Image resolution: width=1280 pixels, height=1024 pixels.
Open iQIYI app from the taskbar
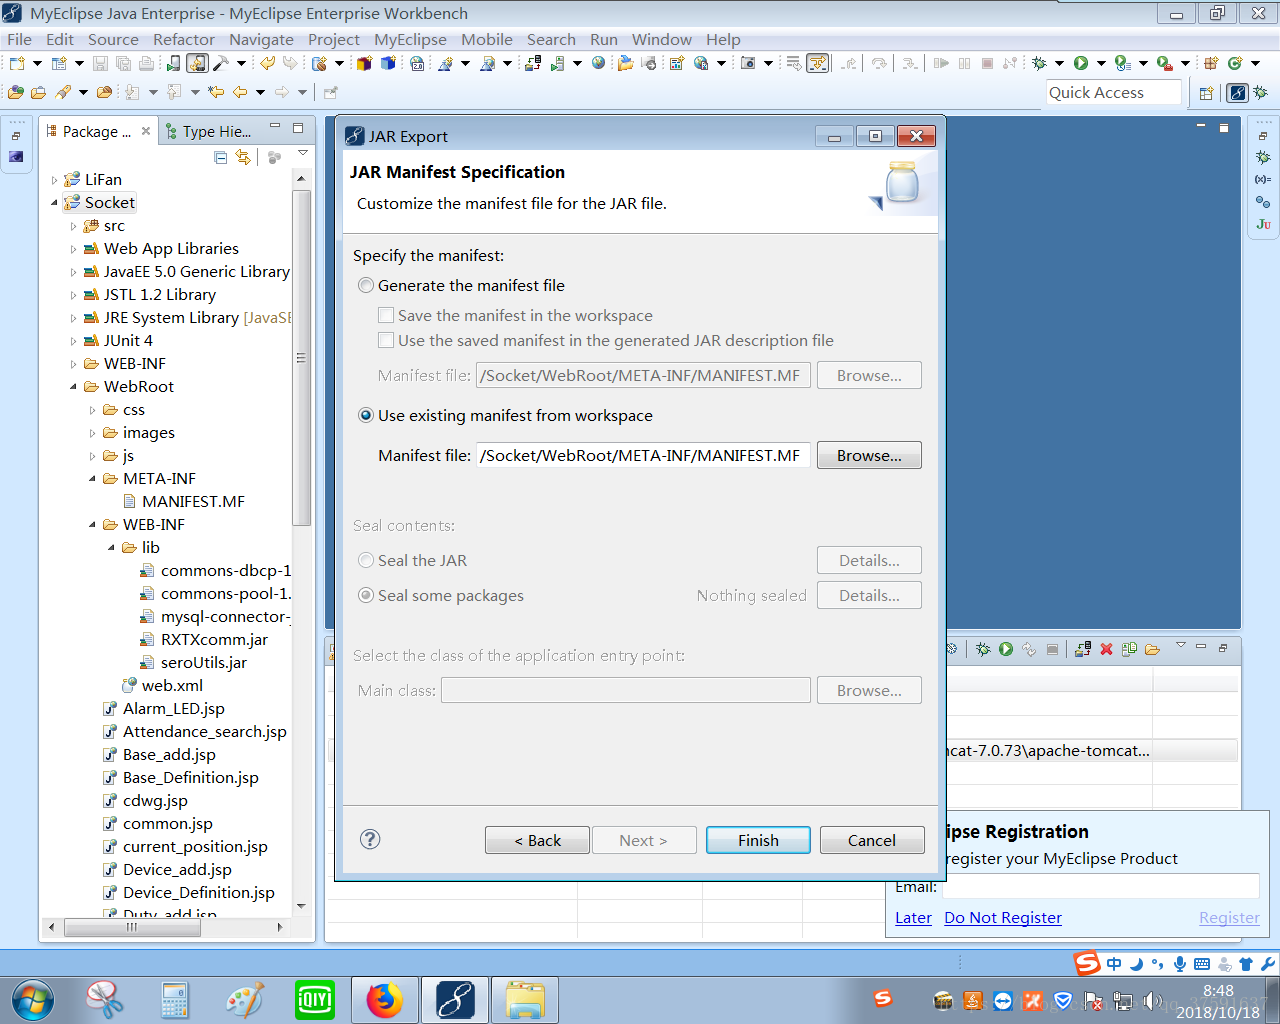tap(315, 1000)
